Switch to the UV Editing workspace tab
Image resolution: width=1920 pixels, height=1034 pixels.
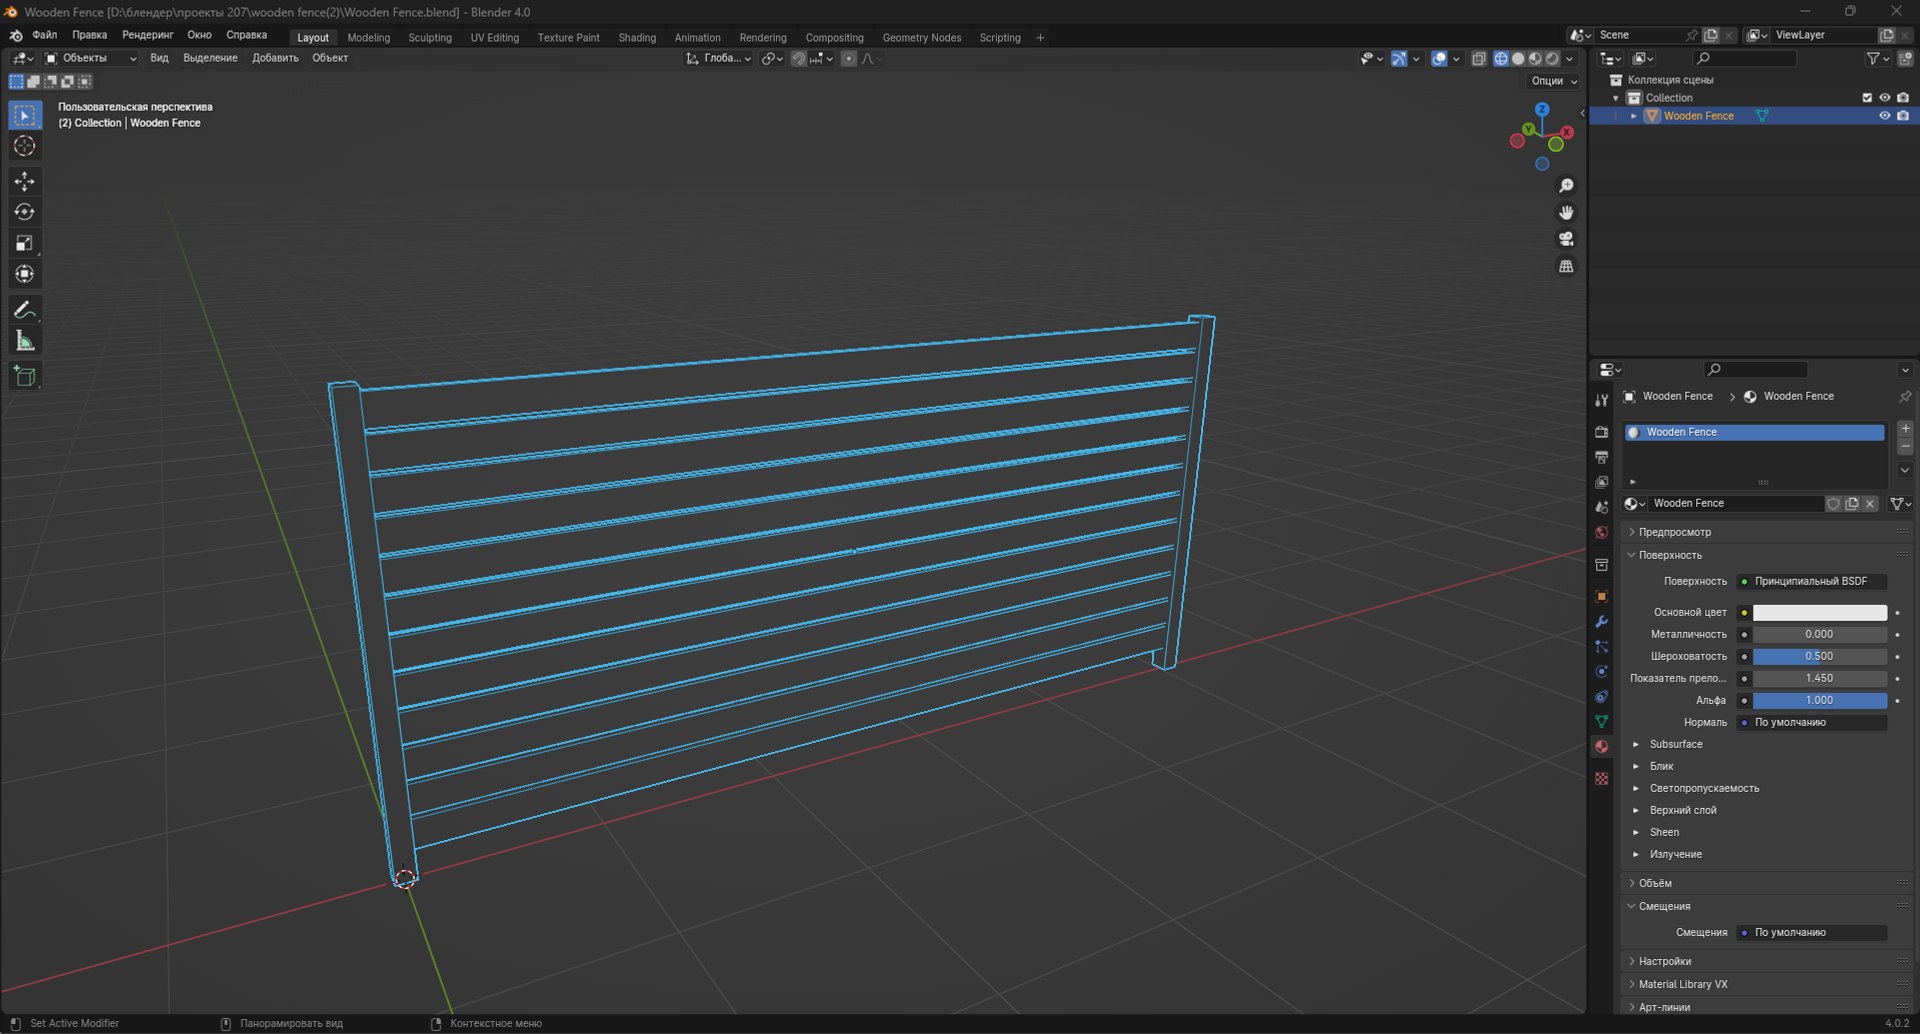pyautogui.click(x=495, y=38)
